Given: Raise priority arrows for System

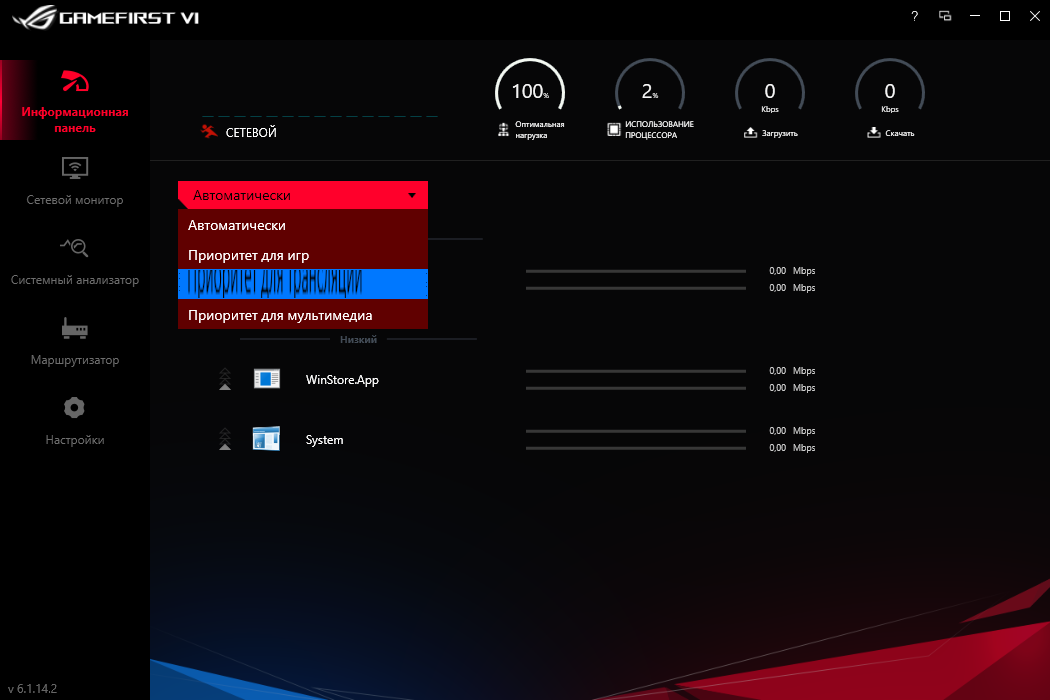Looking at the screenshot, I should pyautogui.click(x=224, y=439).
